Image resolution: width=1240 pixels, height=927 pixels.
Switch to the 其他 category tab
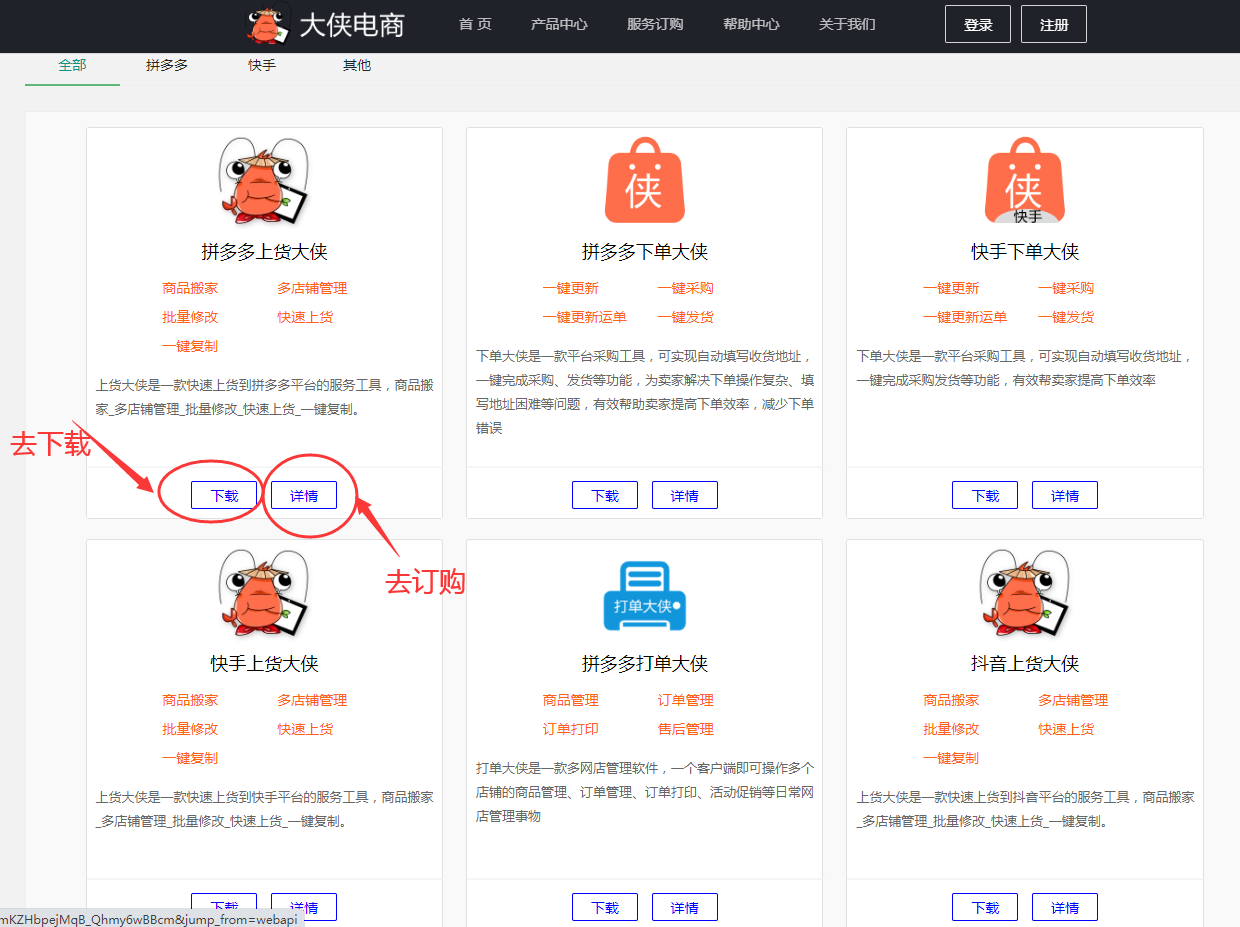point(357,65)
